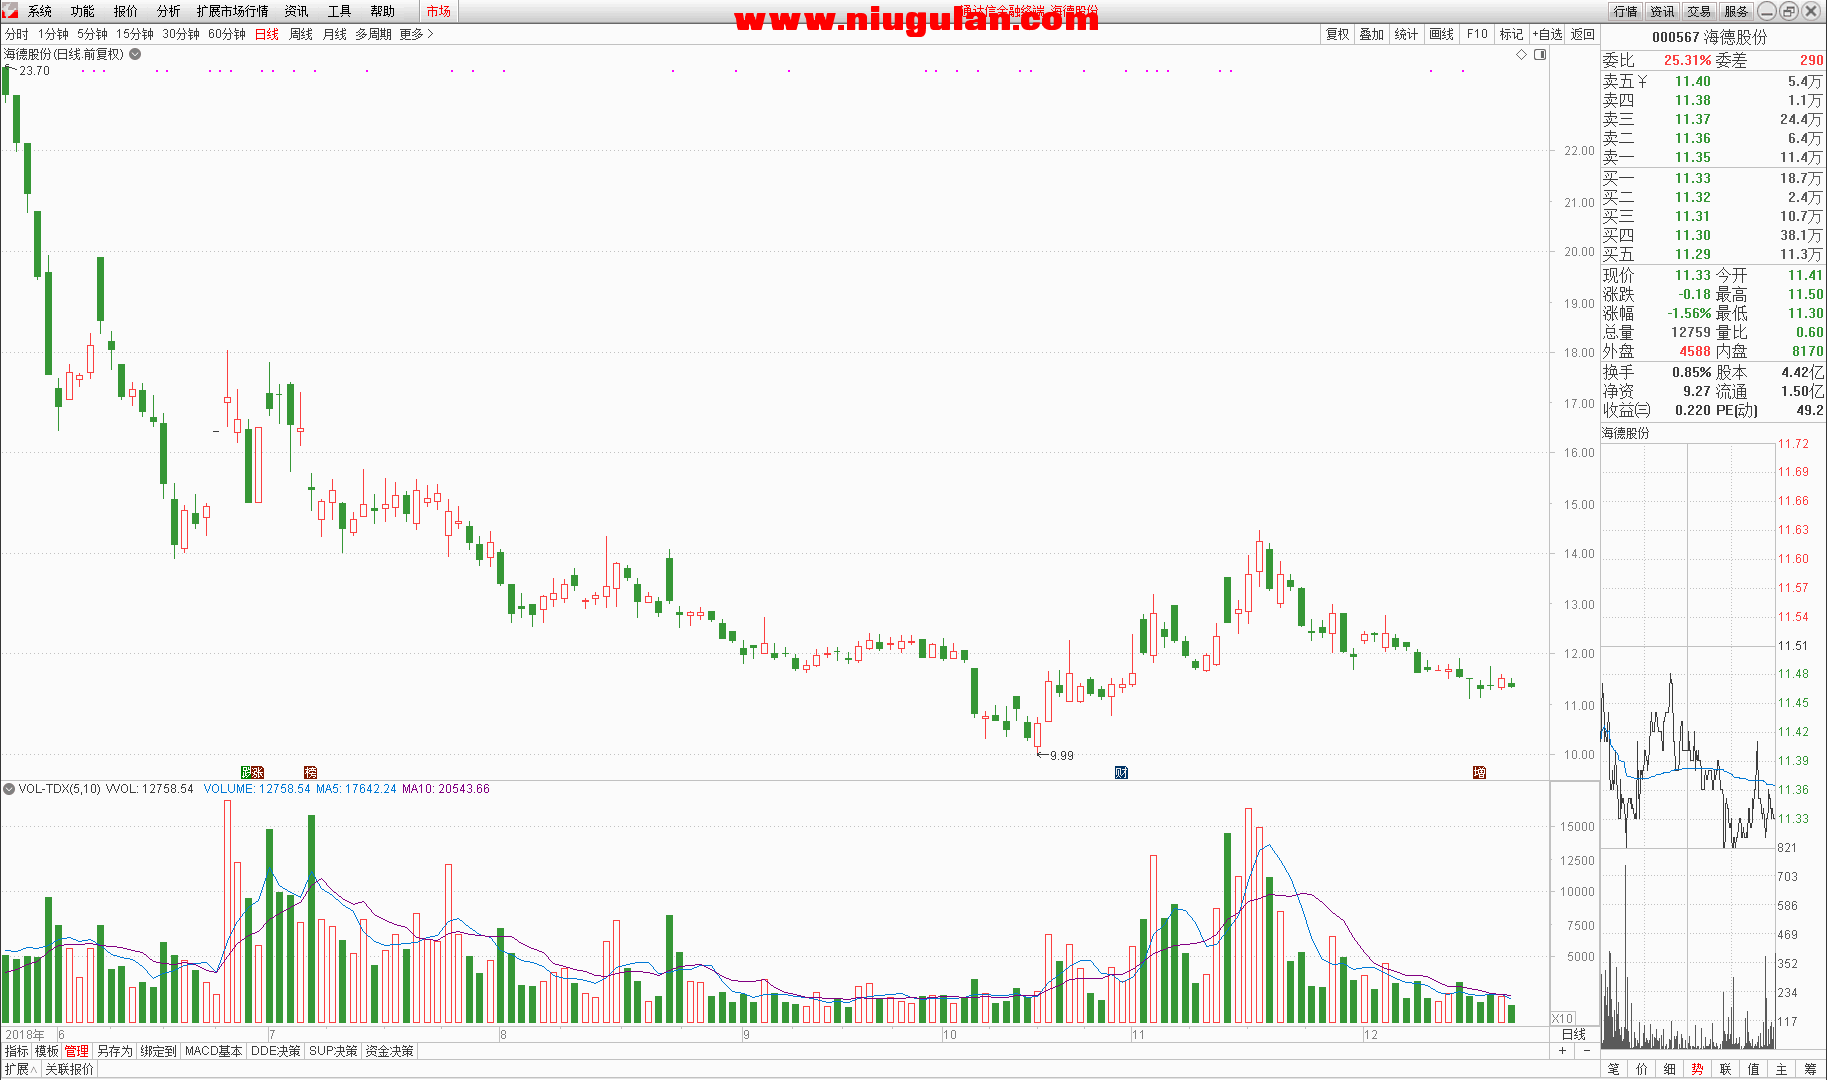Click the 标记 mark button
Viewport: 1827px width, 1080px height.
(x=1511, y=34)
